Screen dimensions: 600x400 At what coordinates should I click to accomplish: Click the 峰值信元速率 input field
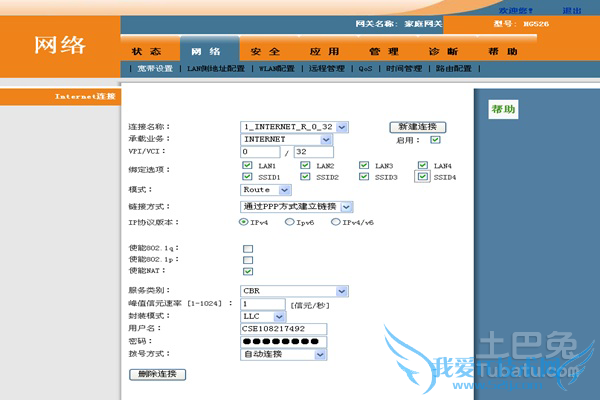point(263,304)
